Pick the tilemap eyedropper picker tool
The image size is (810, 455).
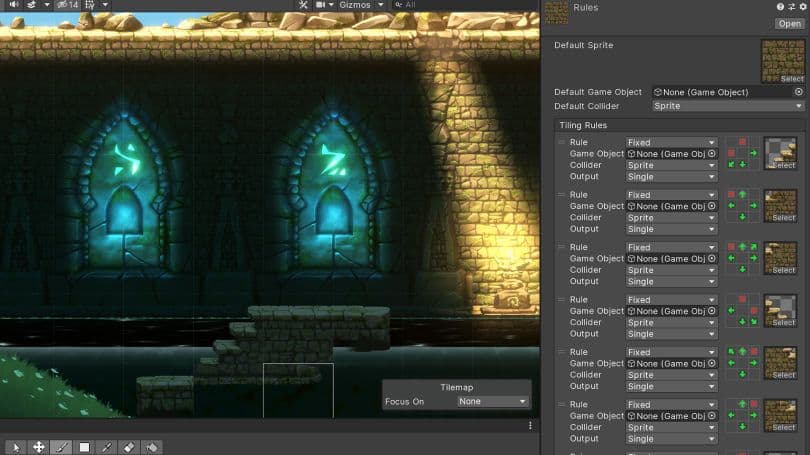click(107, 447)
